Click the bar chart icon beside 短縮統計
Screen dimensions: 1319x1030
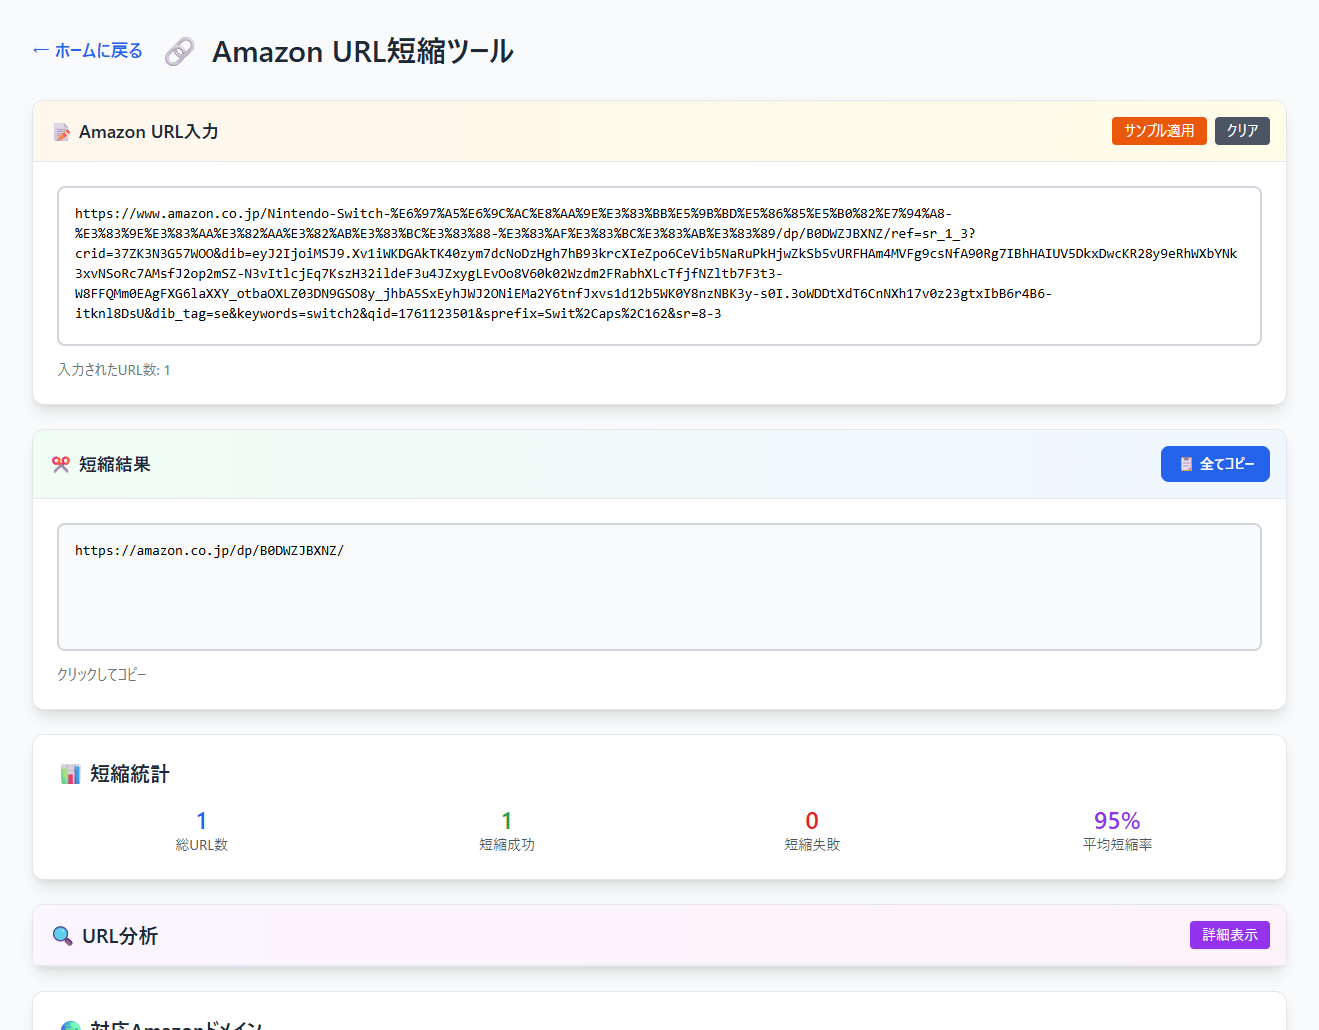pyautogui.click(x=70, y=774)
